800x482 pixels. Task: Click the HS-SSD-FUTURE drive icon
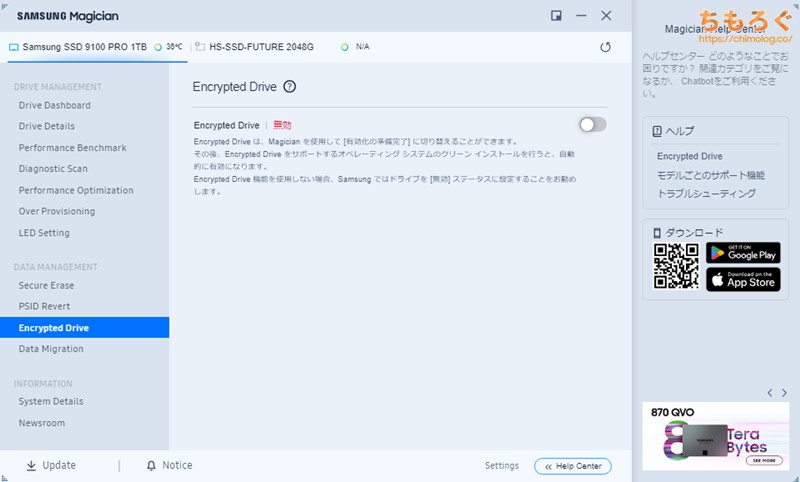click(x=200, y=46)
